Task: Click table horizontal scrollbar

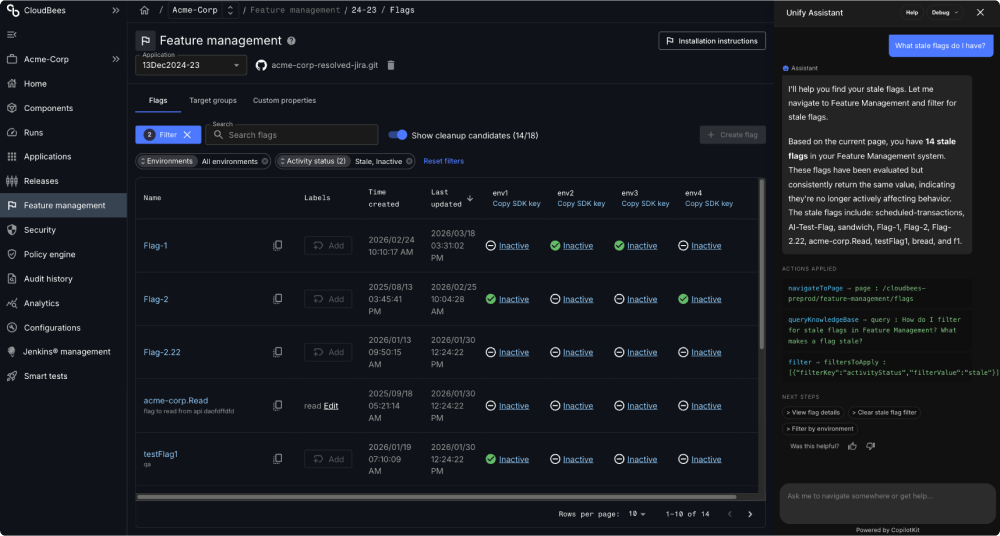Action: tap(437, 496)
